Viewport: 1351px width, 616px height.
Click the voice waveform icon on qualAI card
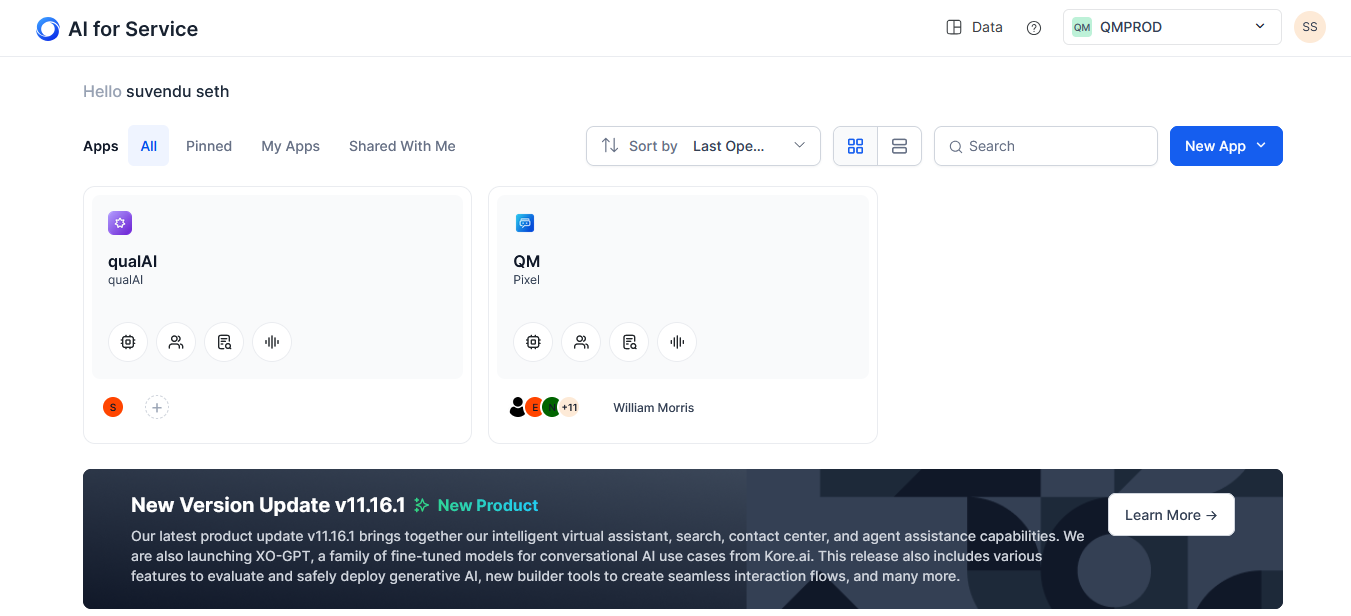pos(272,342)
